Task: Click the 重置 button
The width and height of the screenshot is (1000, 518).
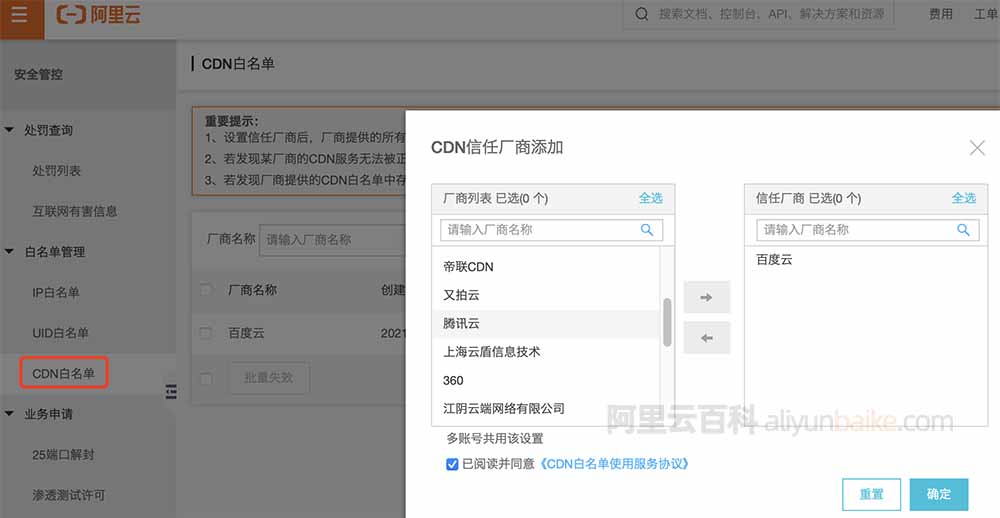Action: click(x=871, y=494)
